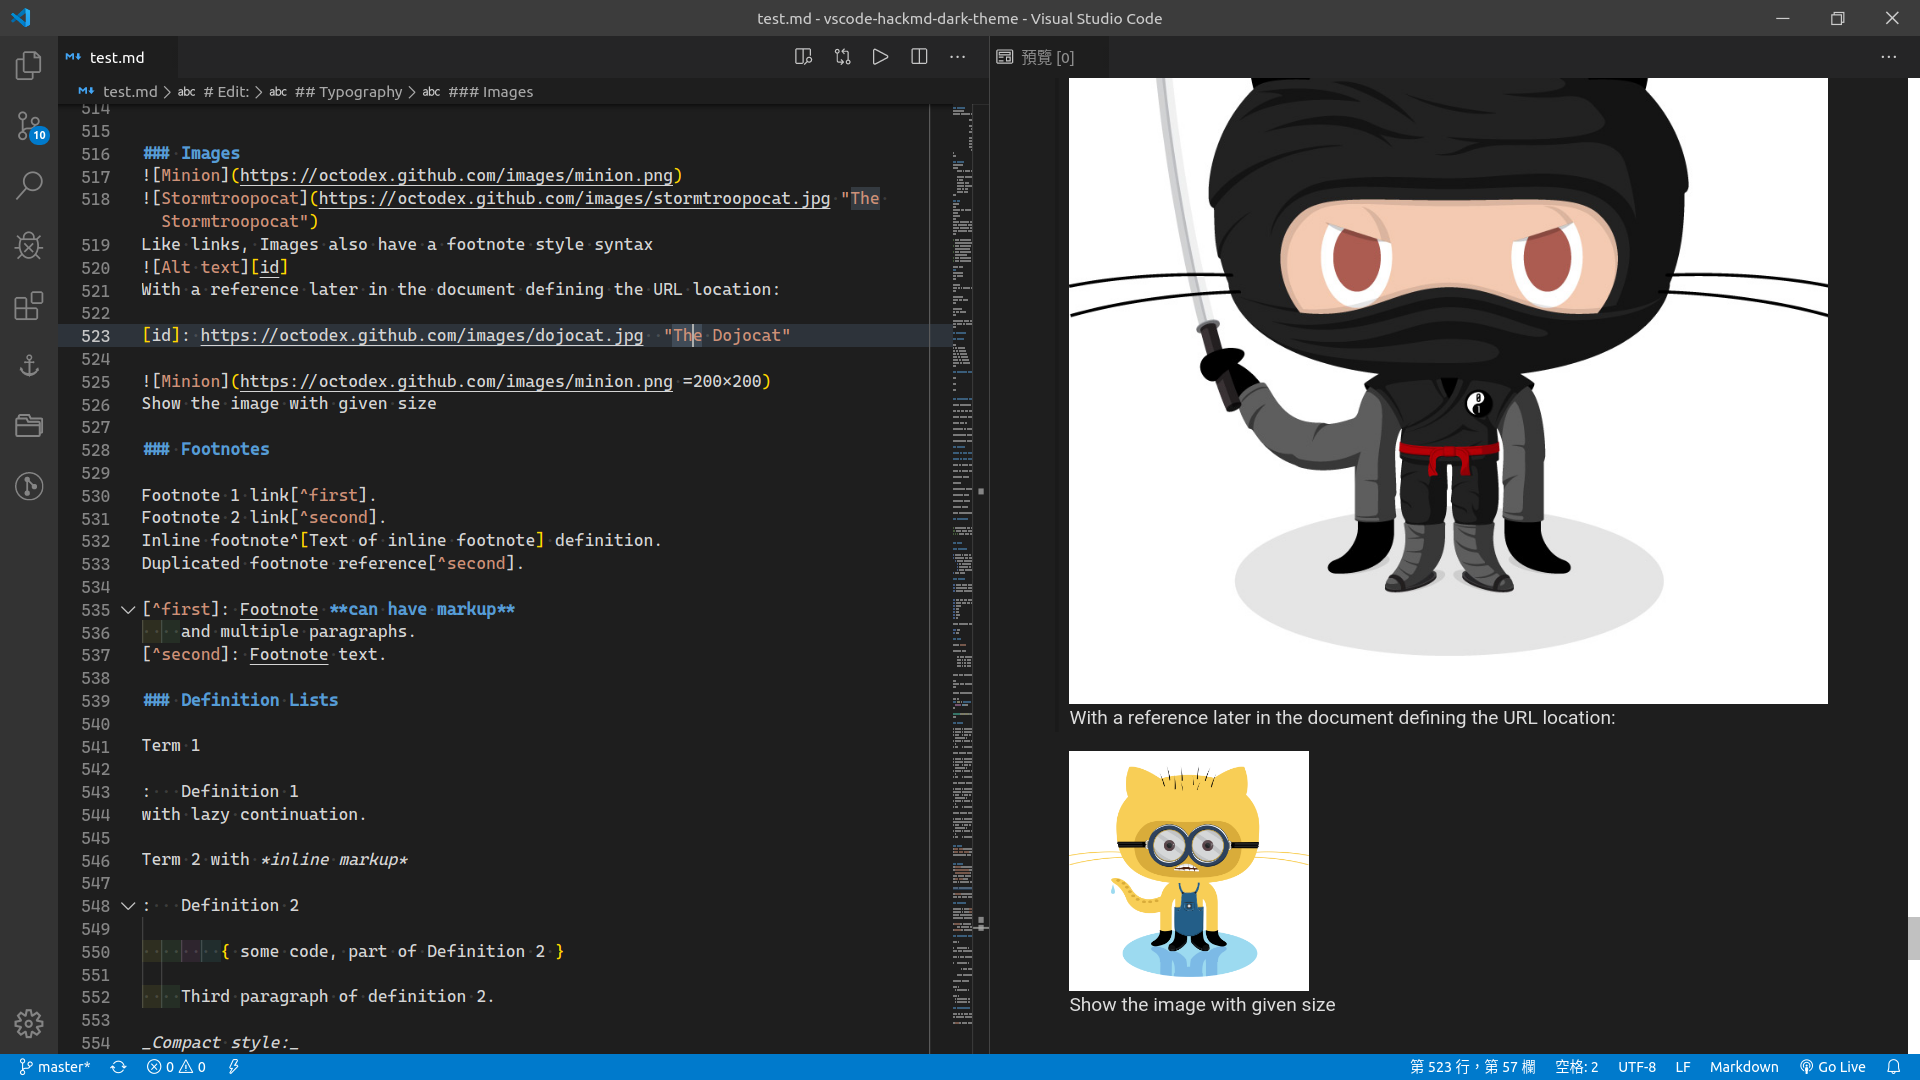
Task: Change the Markdown language mode
Action: [1743, 1067]
